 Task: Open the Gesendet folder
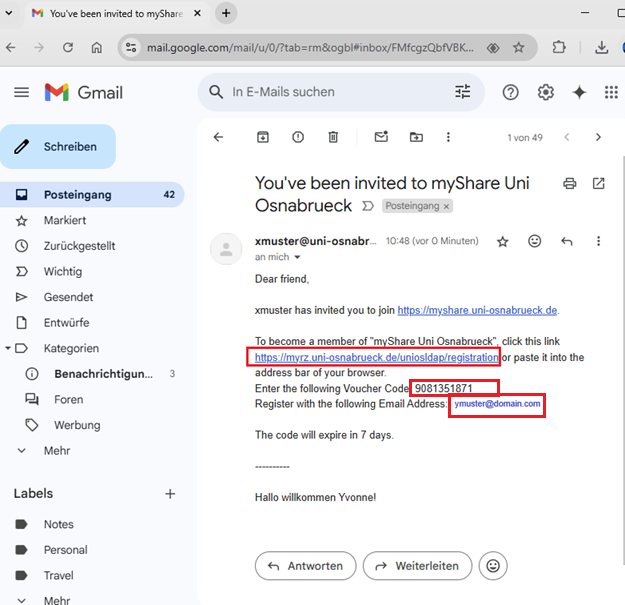pyautogui.click(x=68, y=297)
